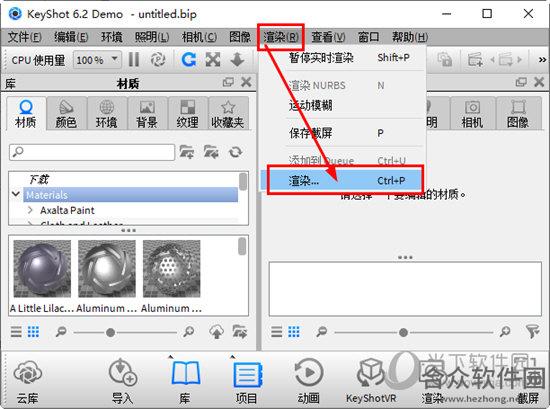Switch to the 颜色 library tab
Viewport: 550px width, 409px height.
pyautogui.click(x=66, y=114)
